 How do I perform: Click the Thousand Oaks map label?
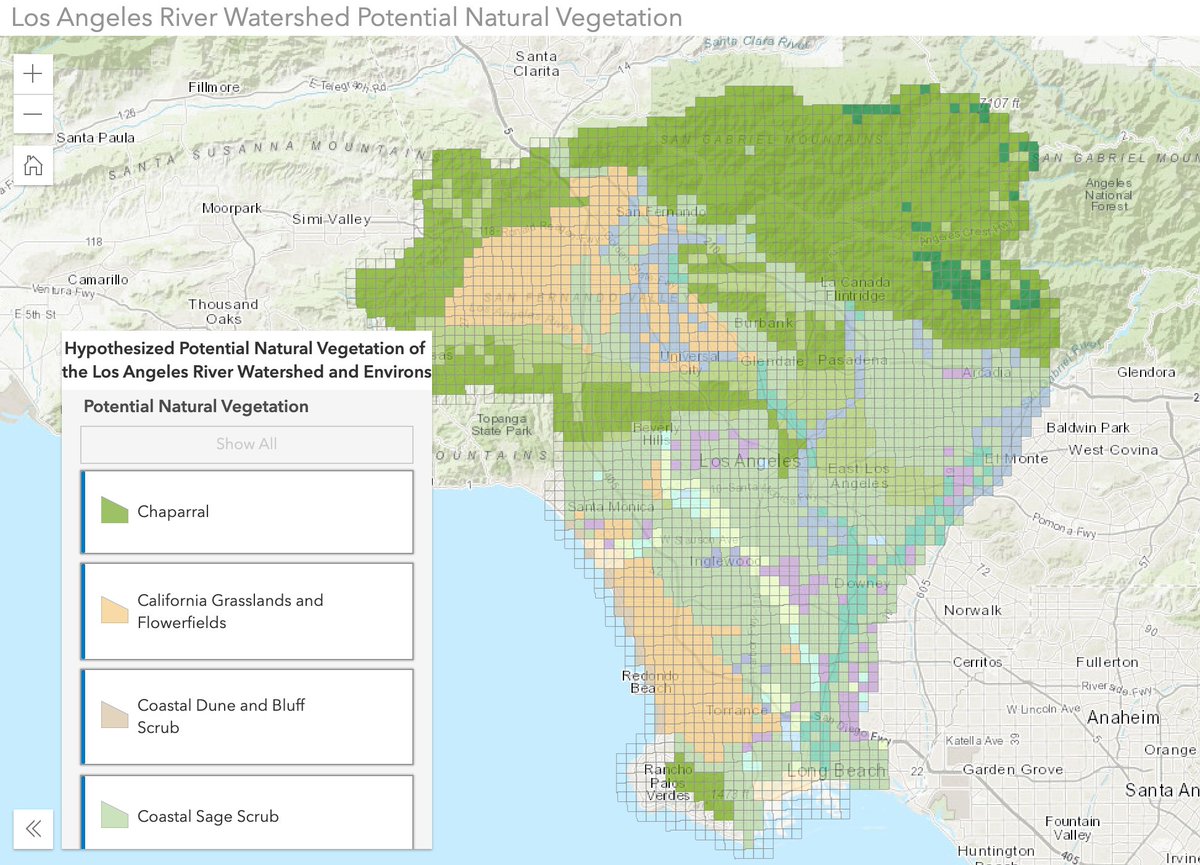pyautogui.click(x=223, y=311)
